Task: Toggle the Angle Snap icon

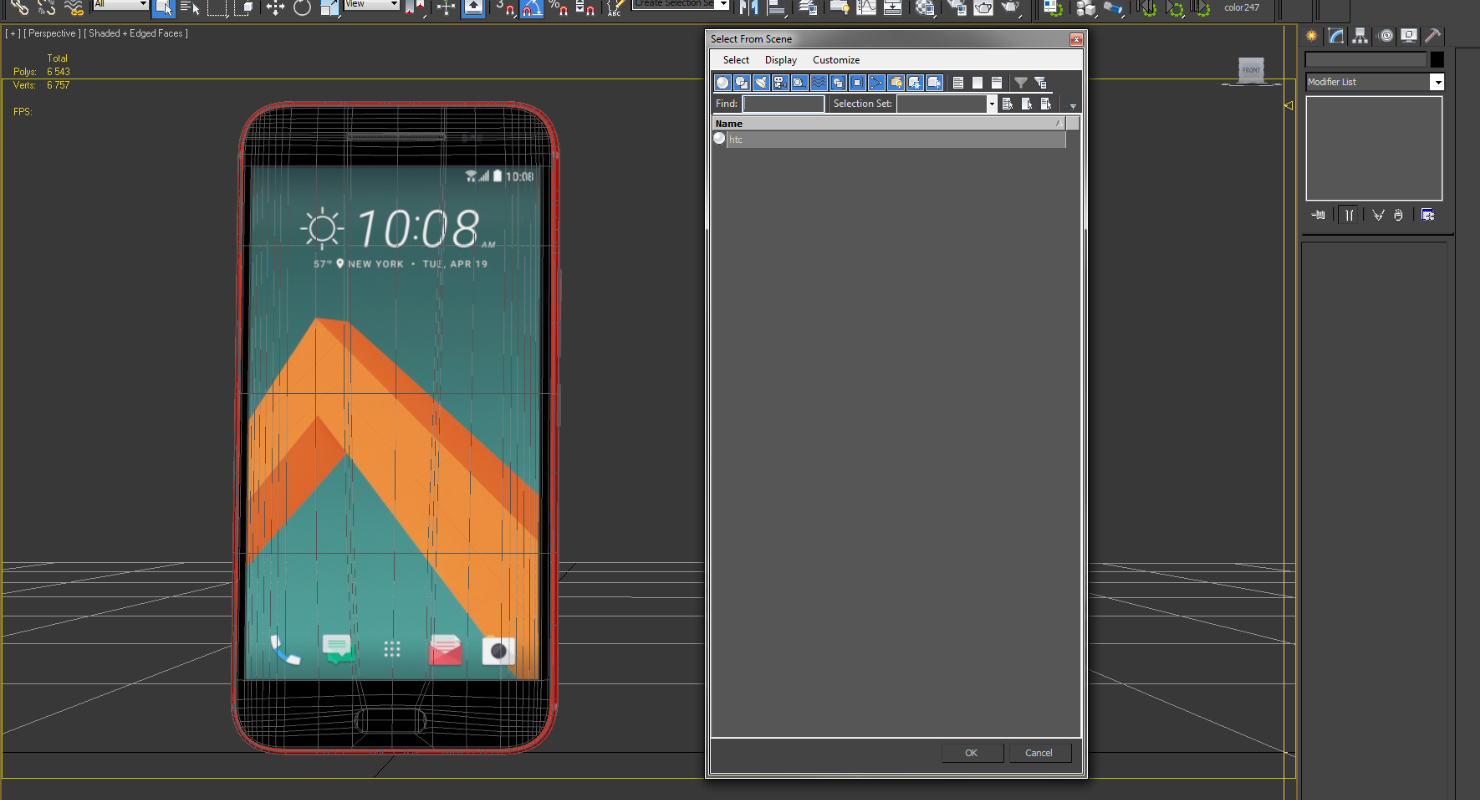Action: [532, 8]
